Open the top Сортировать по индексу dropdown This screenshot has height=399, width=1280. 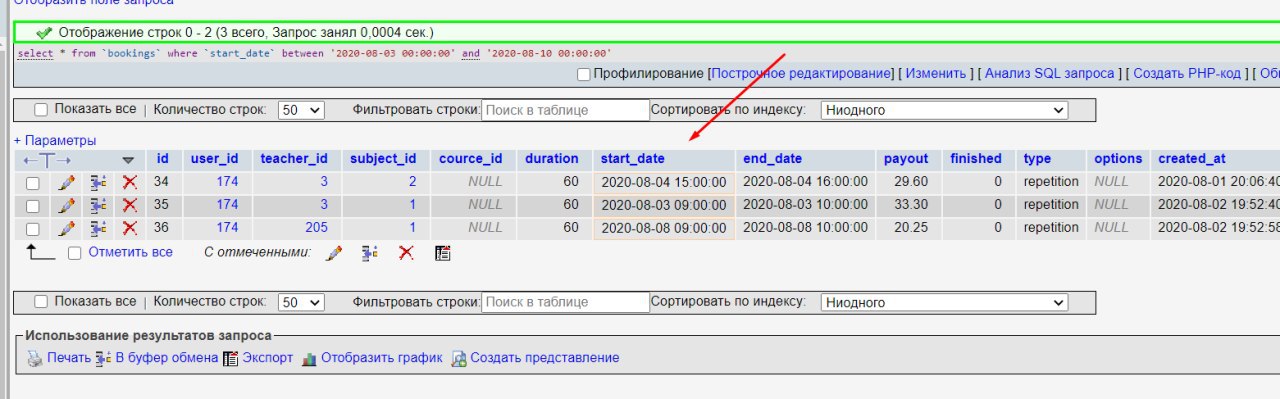pos(944,110)
